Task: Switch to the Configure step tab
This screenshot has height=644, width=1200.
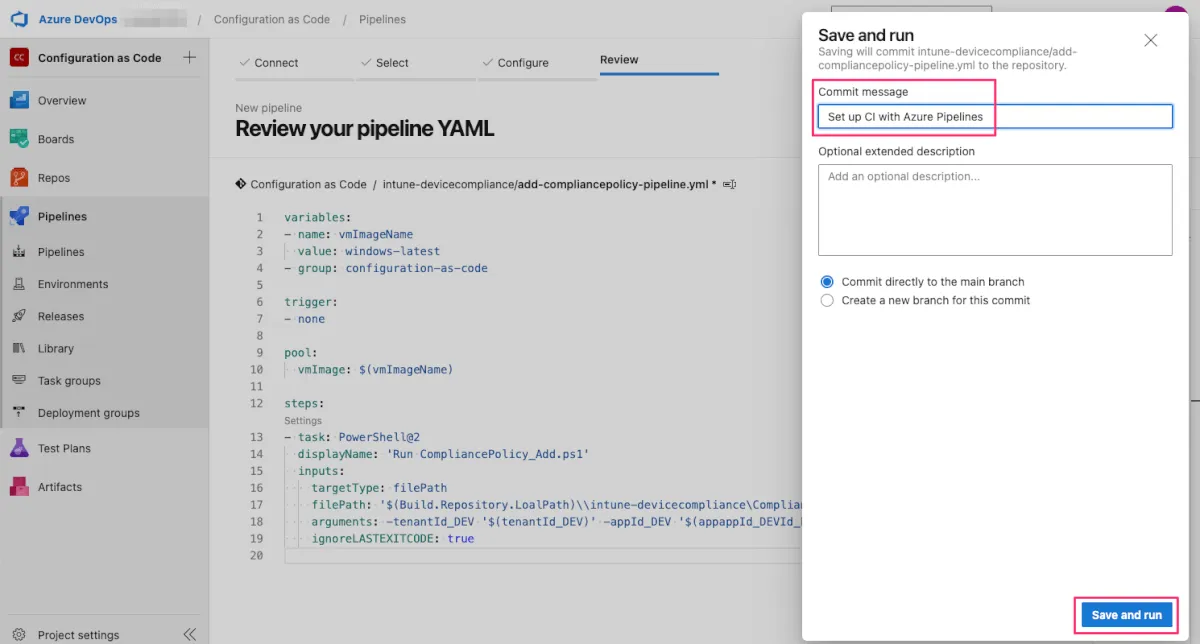Action: (523, 62)
